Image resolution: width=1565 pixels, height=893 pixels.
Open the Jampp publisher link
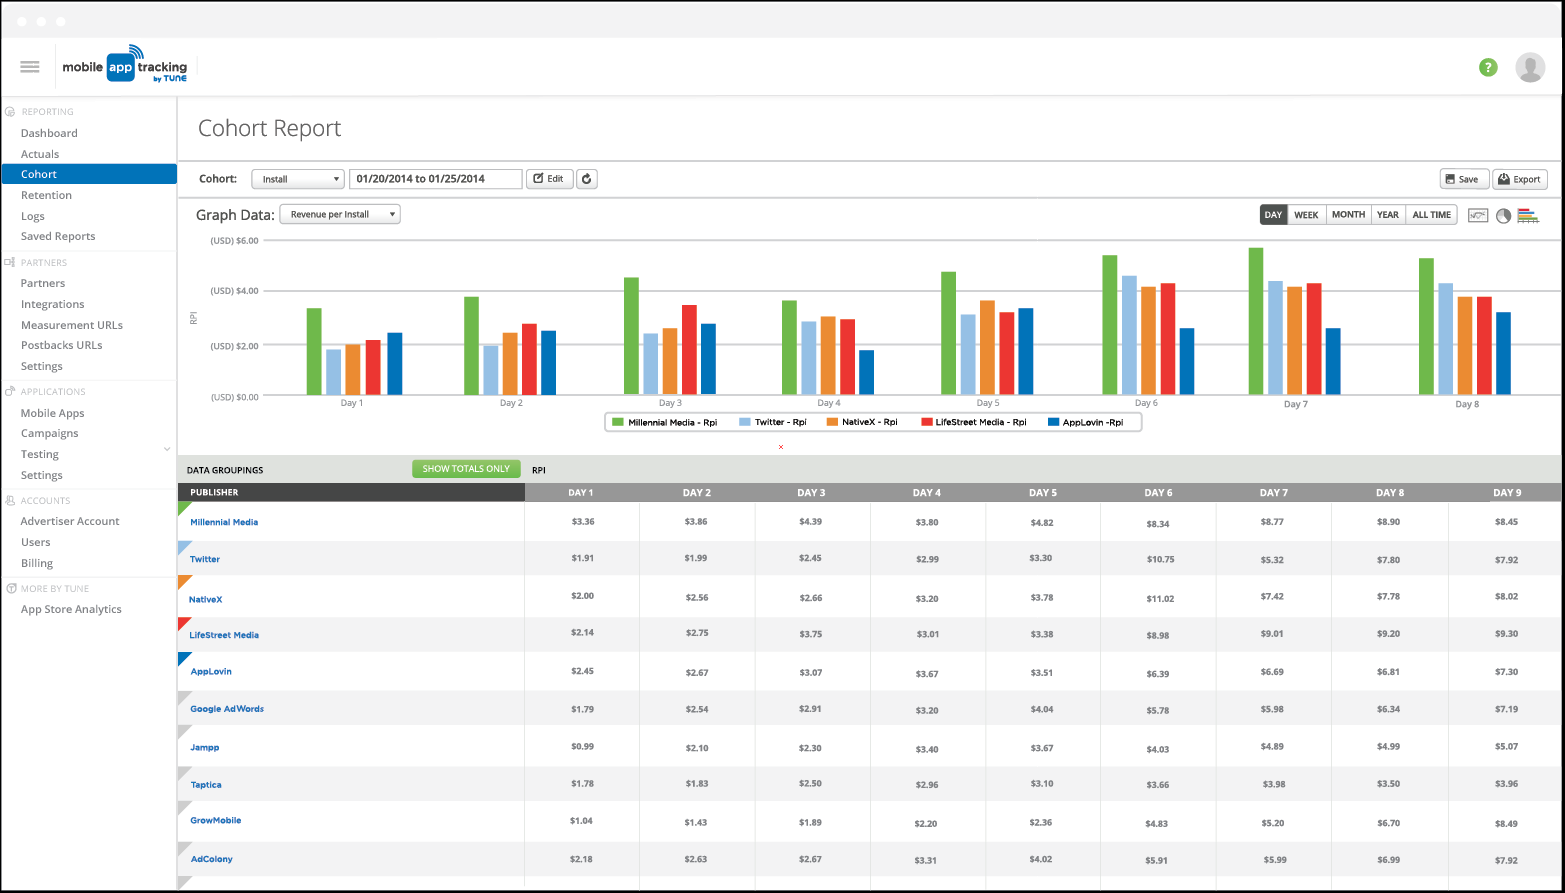click(205, 747)
